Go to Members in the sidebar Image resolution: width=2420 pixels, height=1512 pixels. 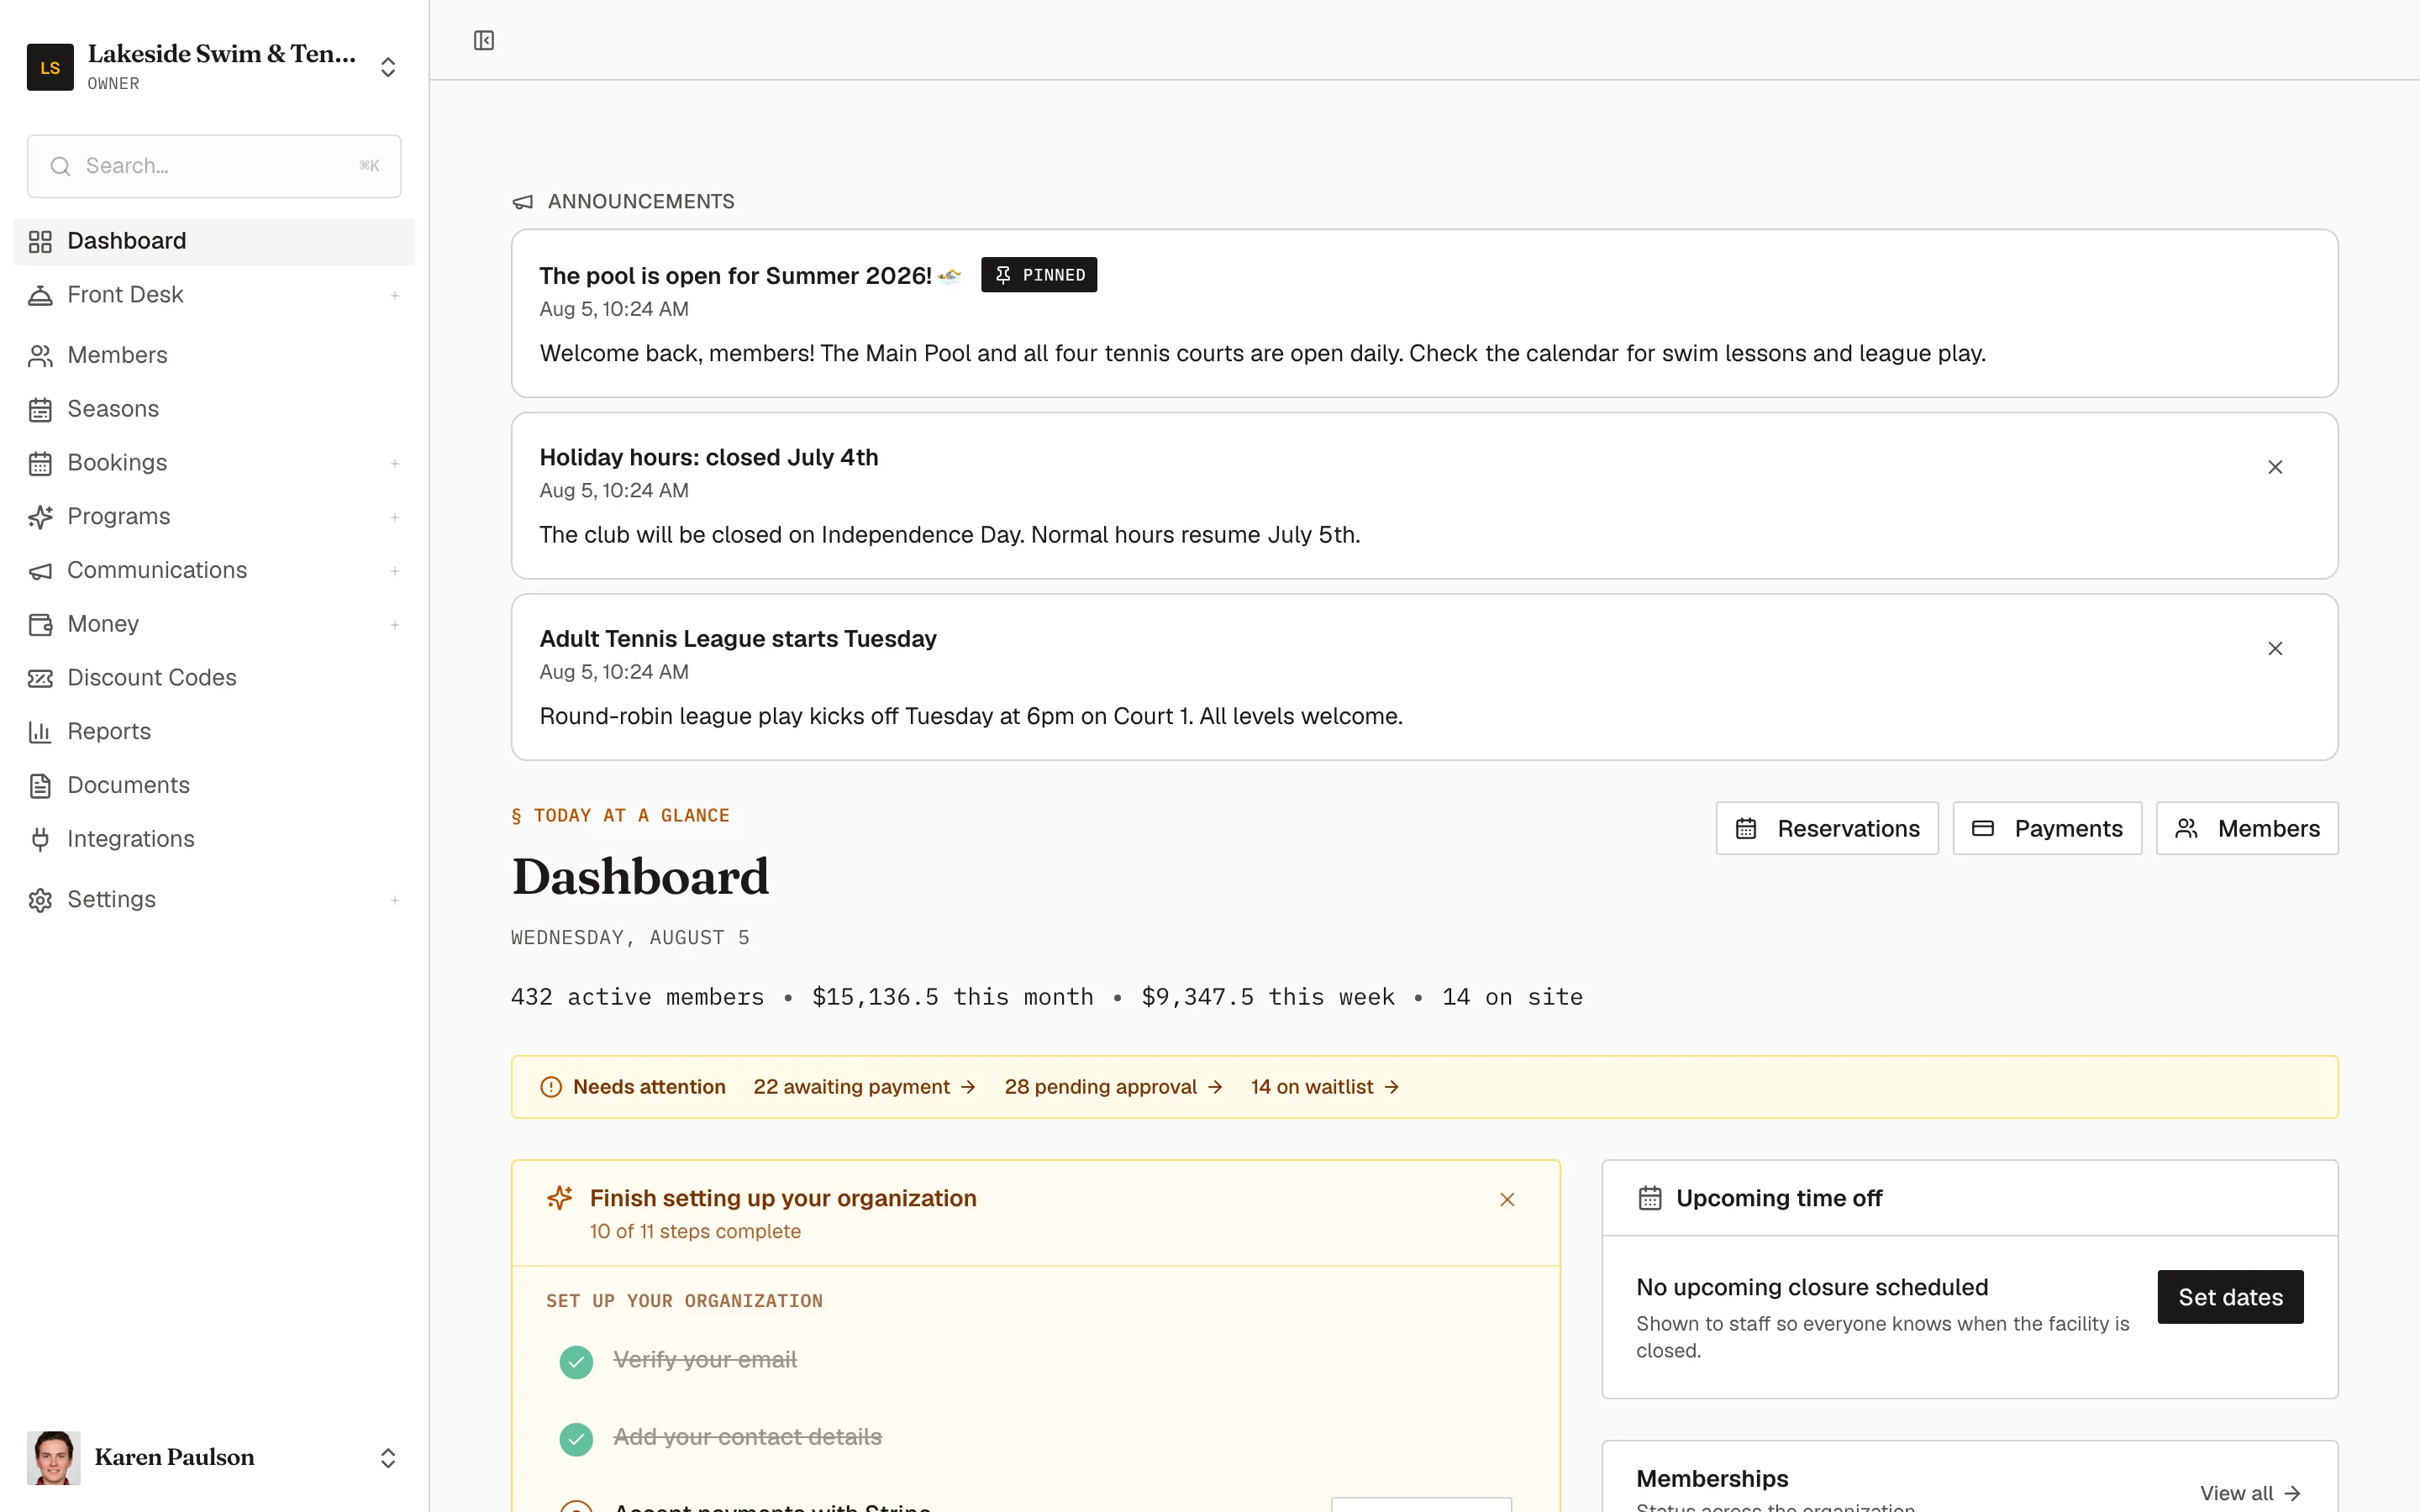pos(214,355)
